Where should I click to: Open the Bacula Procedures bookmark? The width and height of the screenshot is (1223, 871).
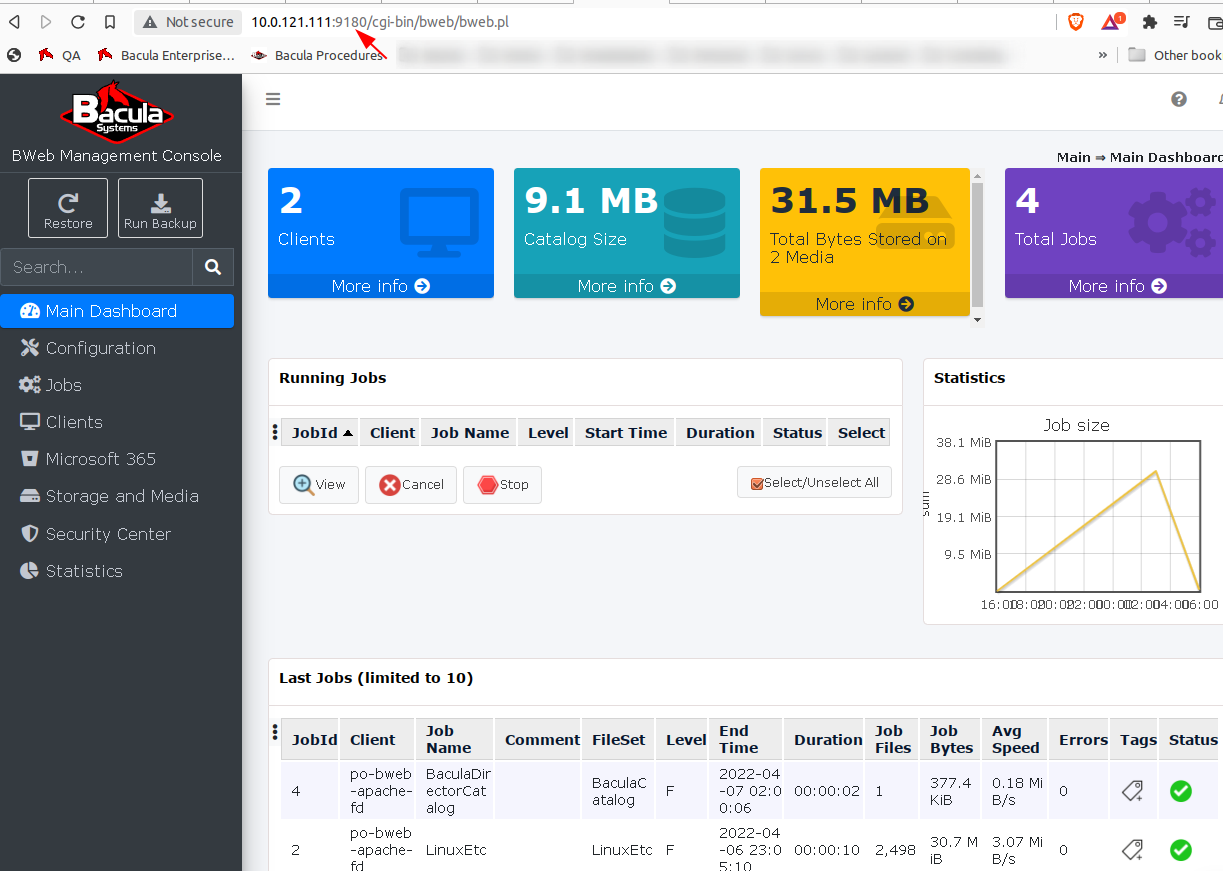coord(317,55)
